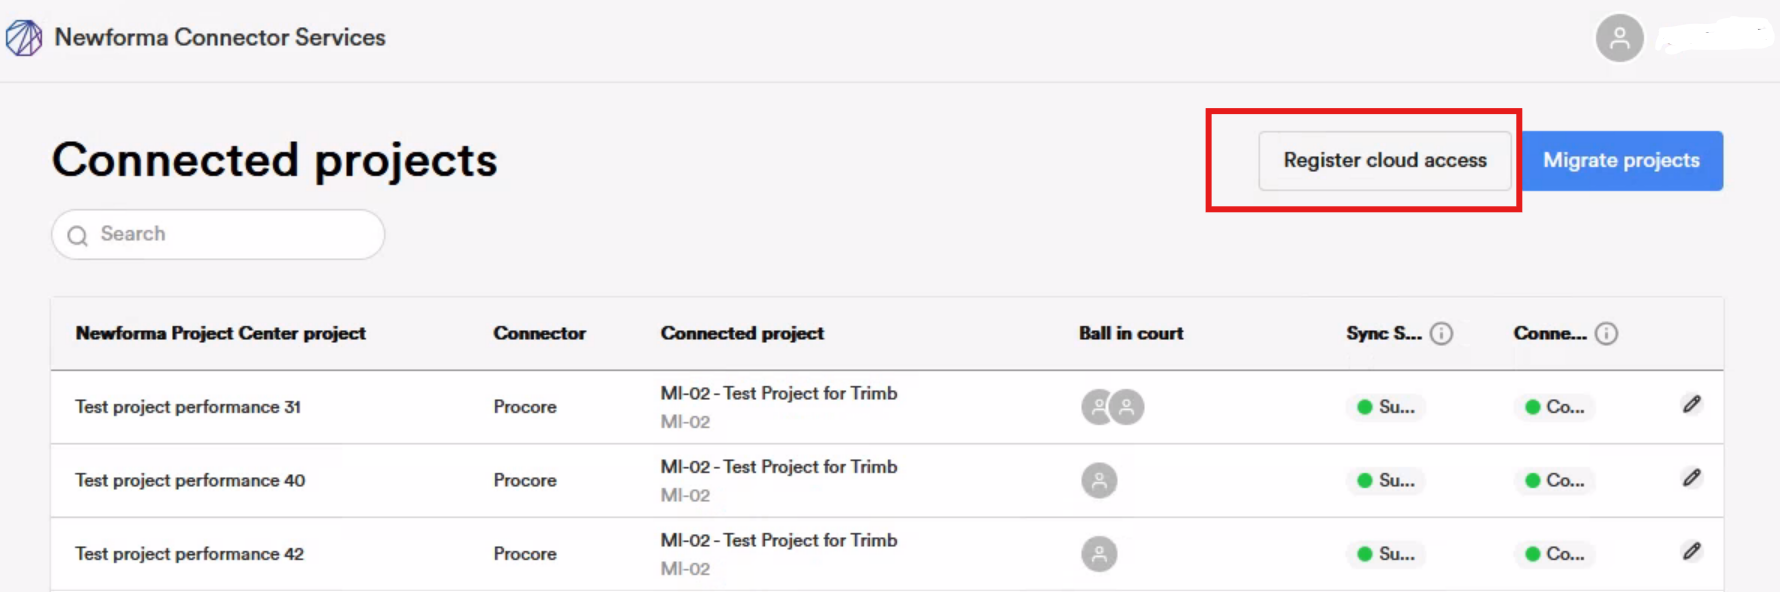Click ball in court avatar for performance 40
Screen dimensions: 1780x592
click(1099, 481)
